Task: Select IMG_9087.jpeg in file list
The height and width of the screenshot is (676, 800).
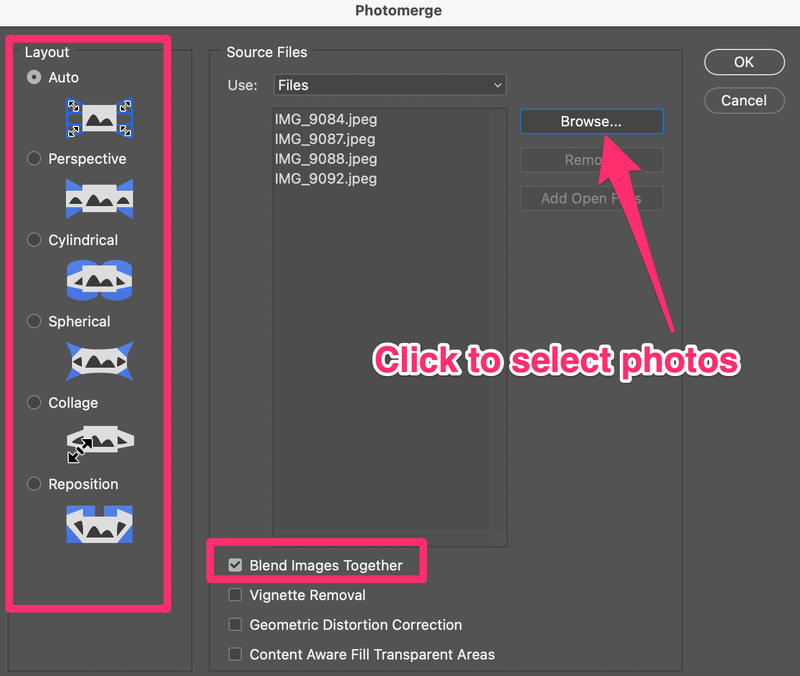Action: pos(326,139)
